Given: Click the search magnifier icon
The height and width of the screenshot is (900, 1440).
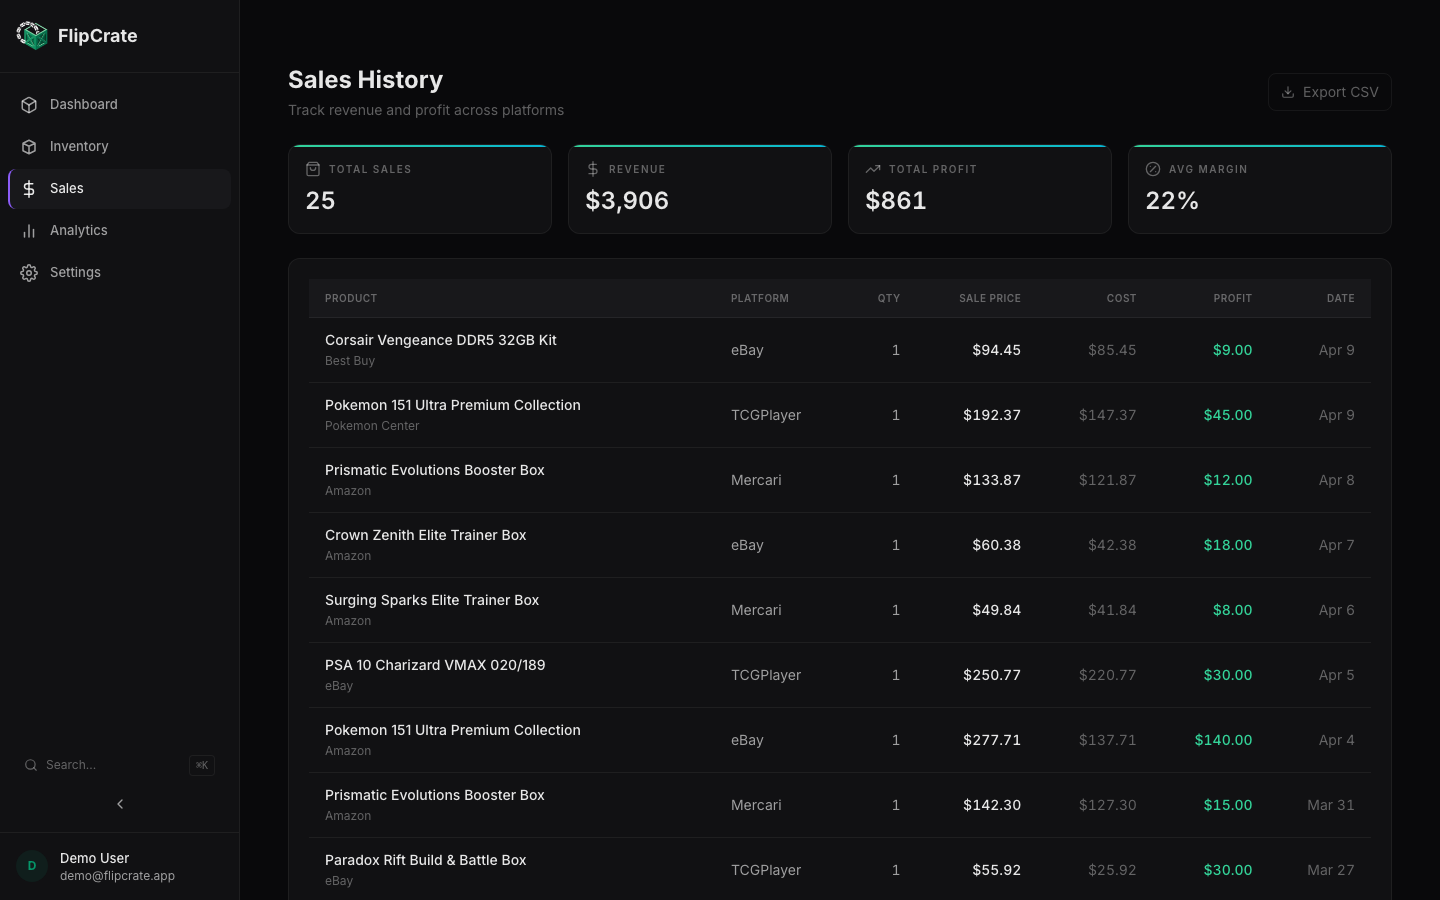Looking at the screenshot, I should [x=31, y=765].
